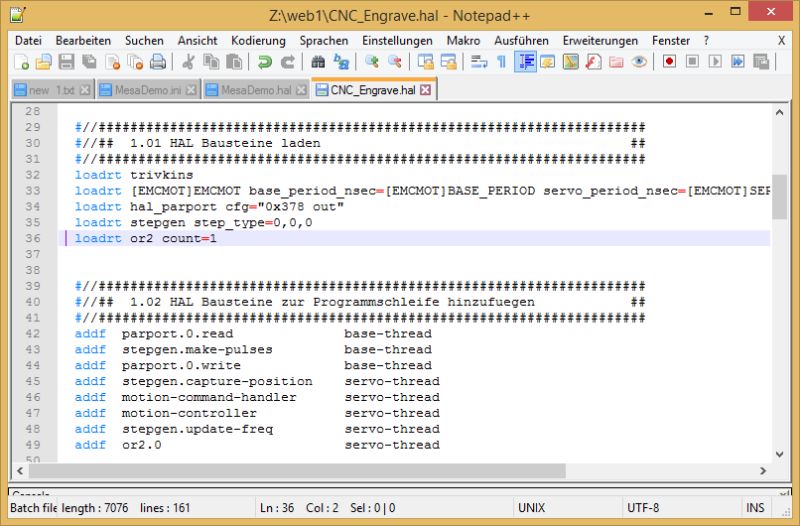
Task: Open Find with the binoculars icon
Action: click(x=318, y=62)
